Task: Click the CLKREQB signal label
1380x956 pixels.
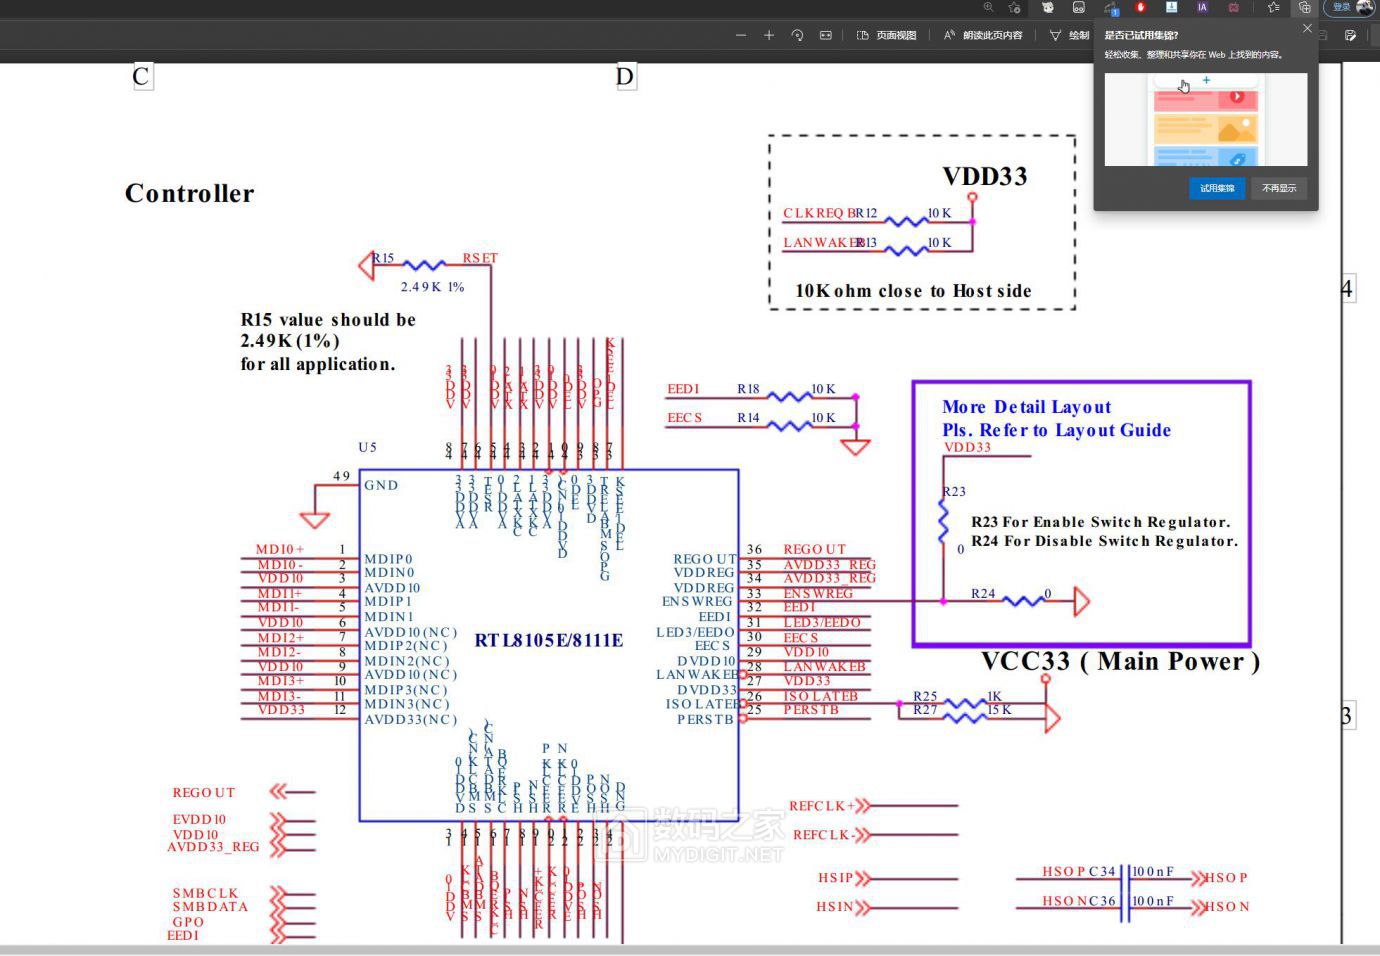Action: click(x=818, y=213)
